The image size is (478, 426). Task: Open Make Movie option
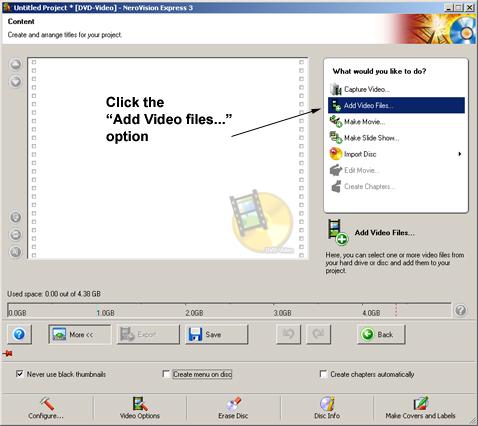click(x=364, y=122)
